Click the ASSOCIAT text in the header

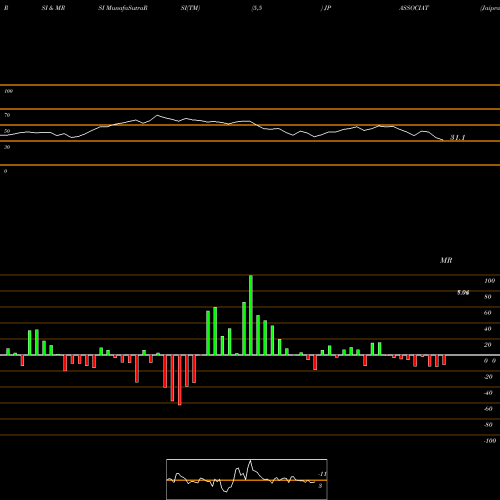(414, 8)
